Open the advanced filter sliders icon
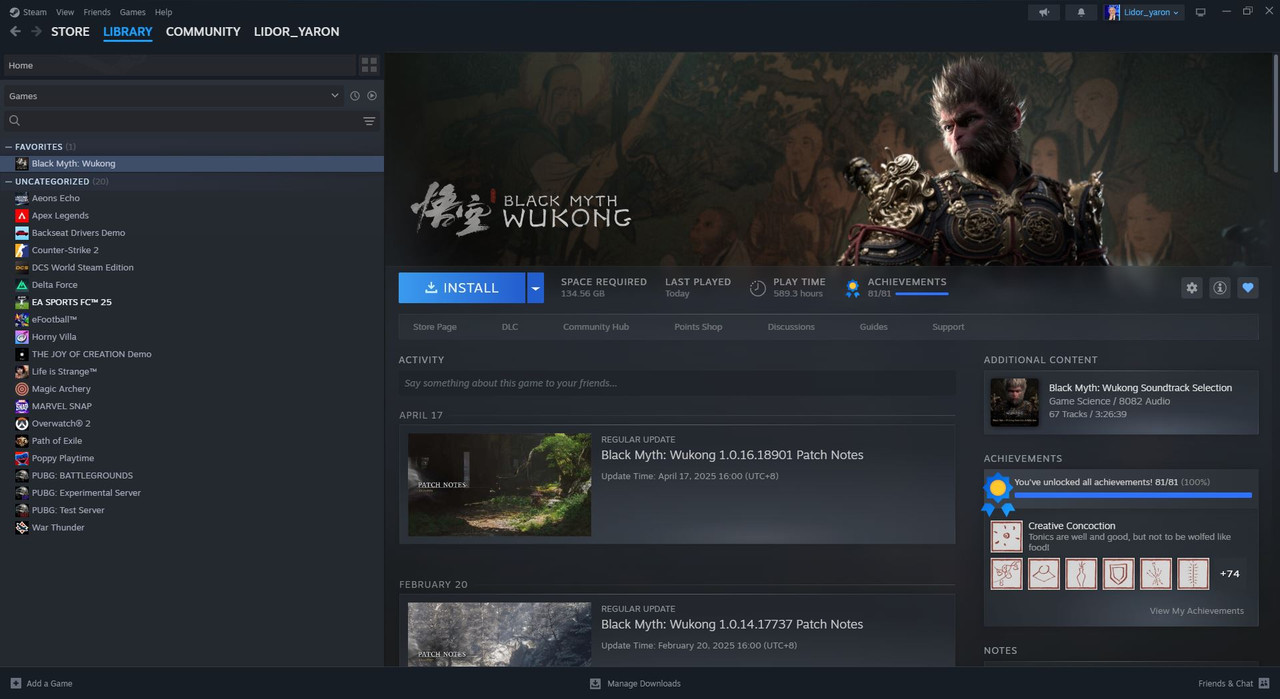This screenshot has width=1280, height=699. (369, 121)
